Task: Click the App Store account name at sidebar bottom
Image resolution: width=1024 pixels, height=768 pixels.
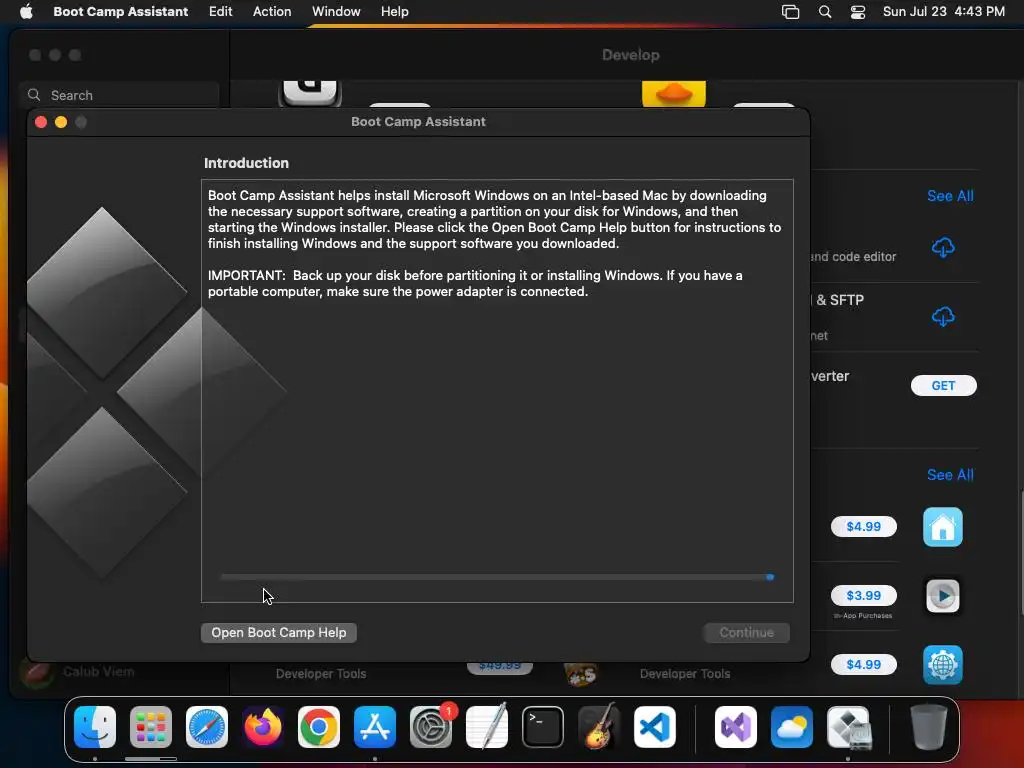Action: tap(99, 671)
